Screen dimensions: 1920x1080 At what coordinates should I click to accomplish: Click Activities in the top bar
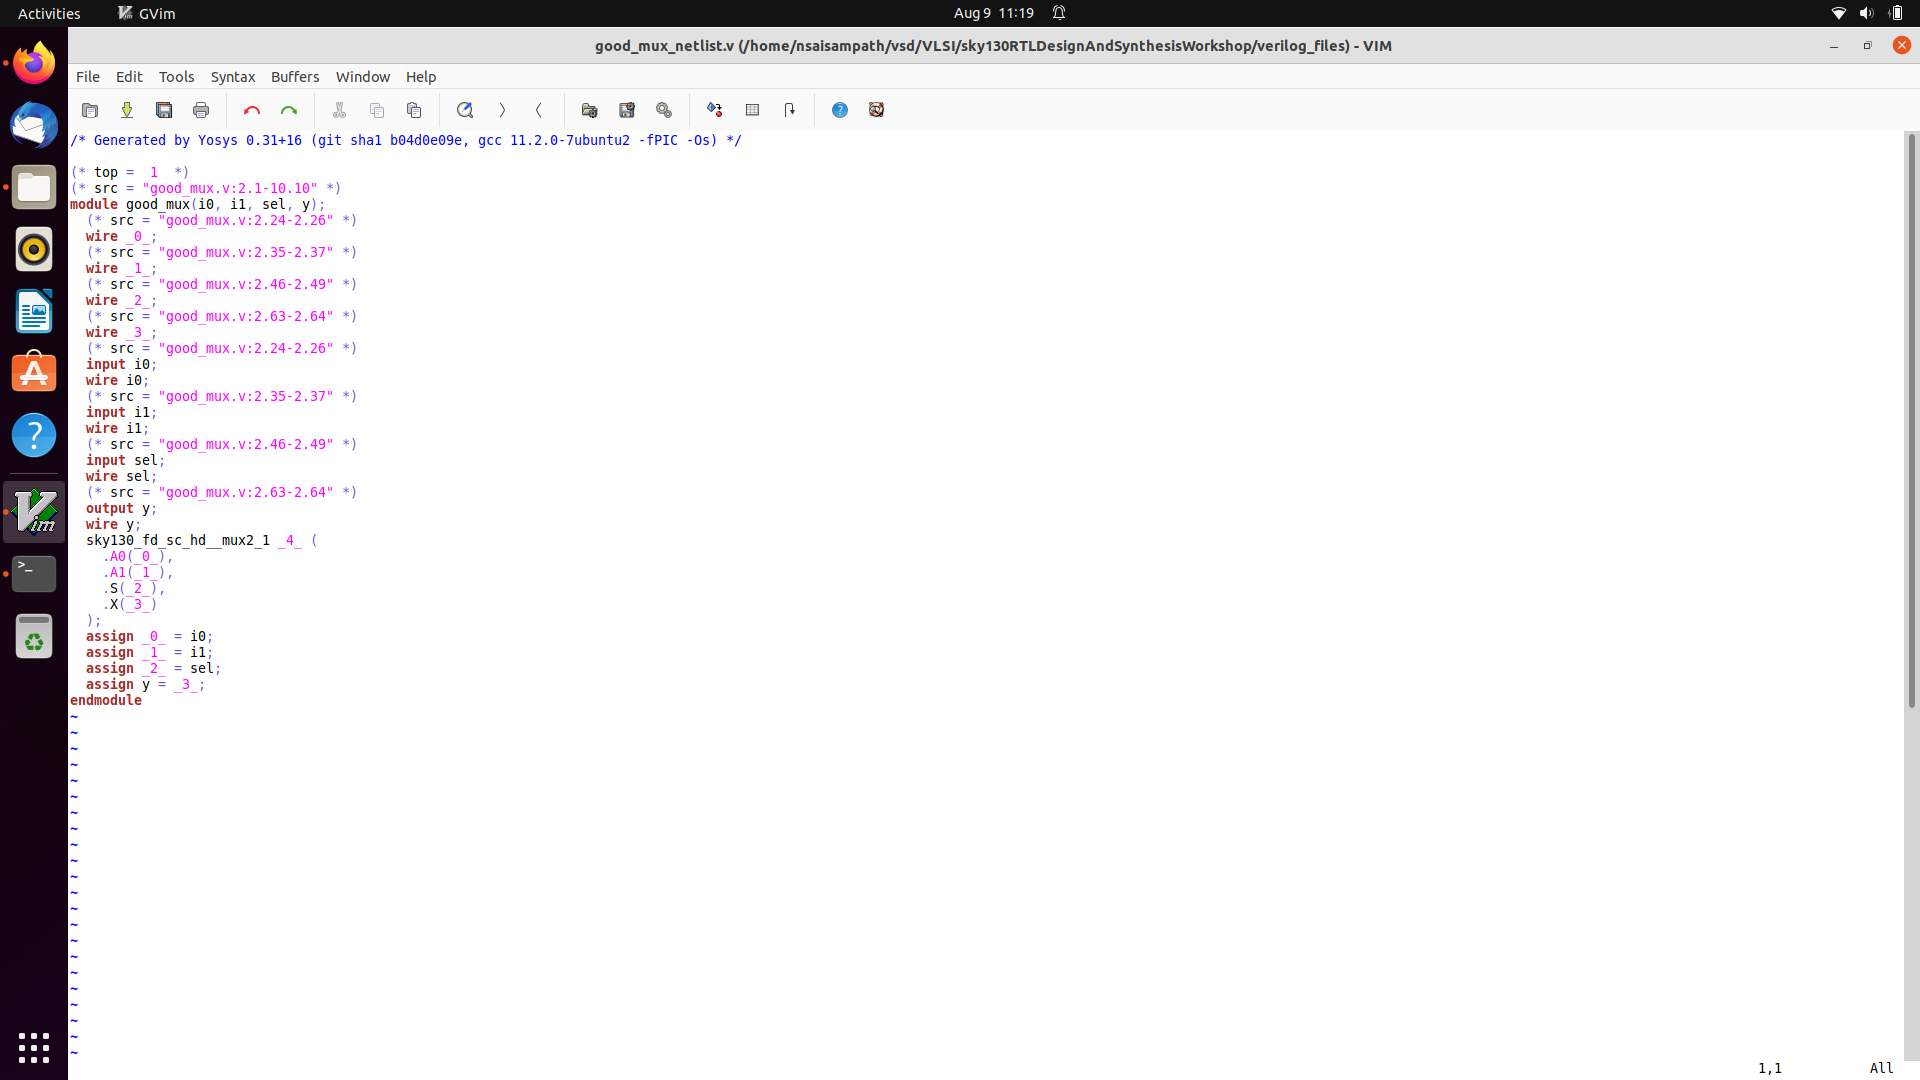(49, 13)
